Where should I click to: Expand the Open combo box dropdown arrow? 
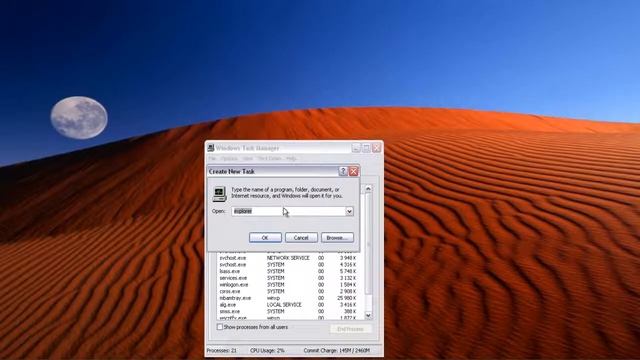pos(349,211)
